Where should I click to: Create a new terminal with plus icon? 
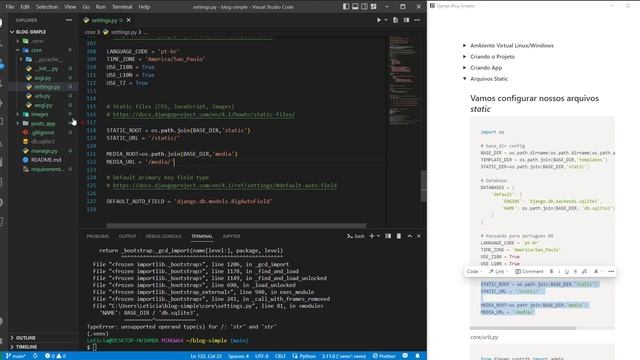pyautogui.click(x=371, y=236)
